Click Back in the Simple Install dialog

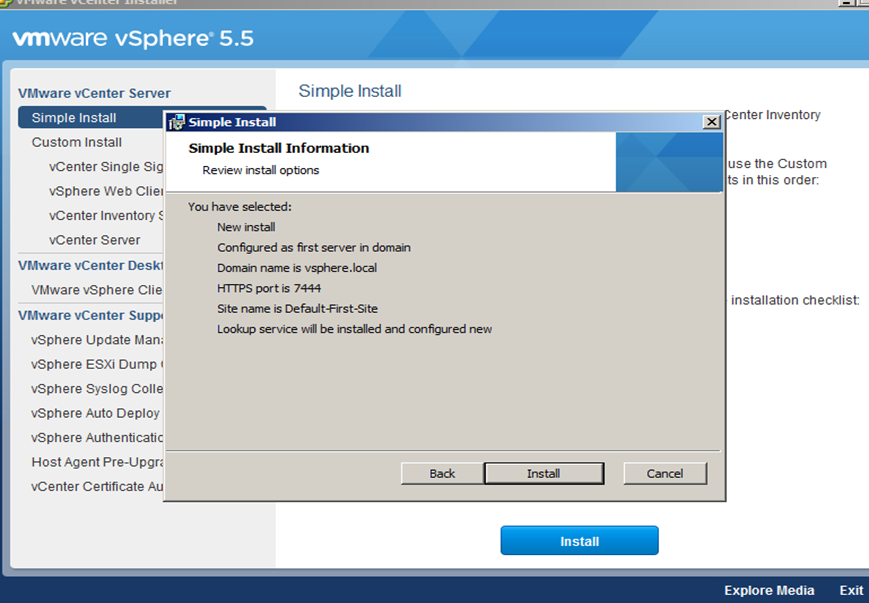442,473
